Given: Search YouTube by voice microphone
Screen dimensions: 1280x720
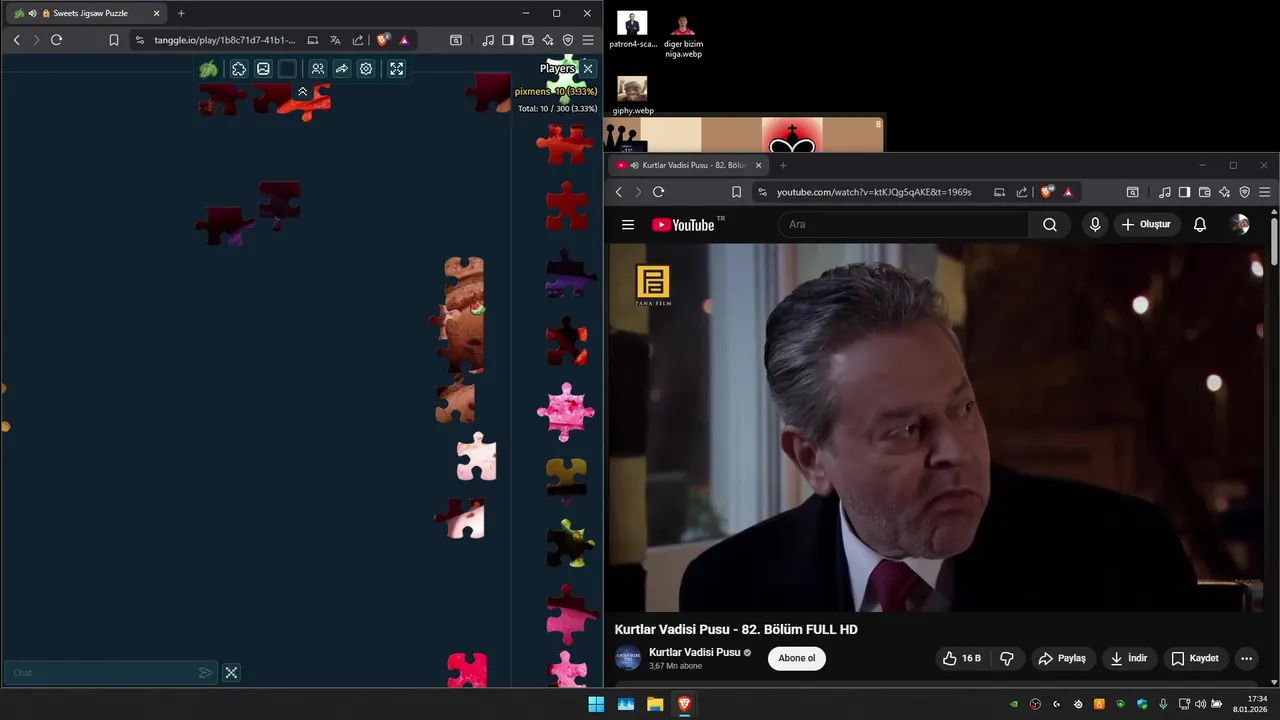Looking at the screenshot, I should (1095, 224).
